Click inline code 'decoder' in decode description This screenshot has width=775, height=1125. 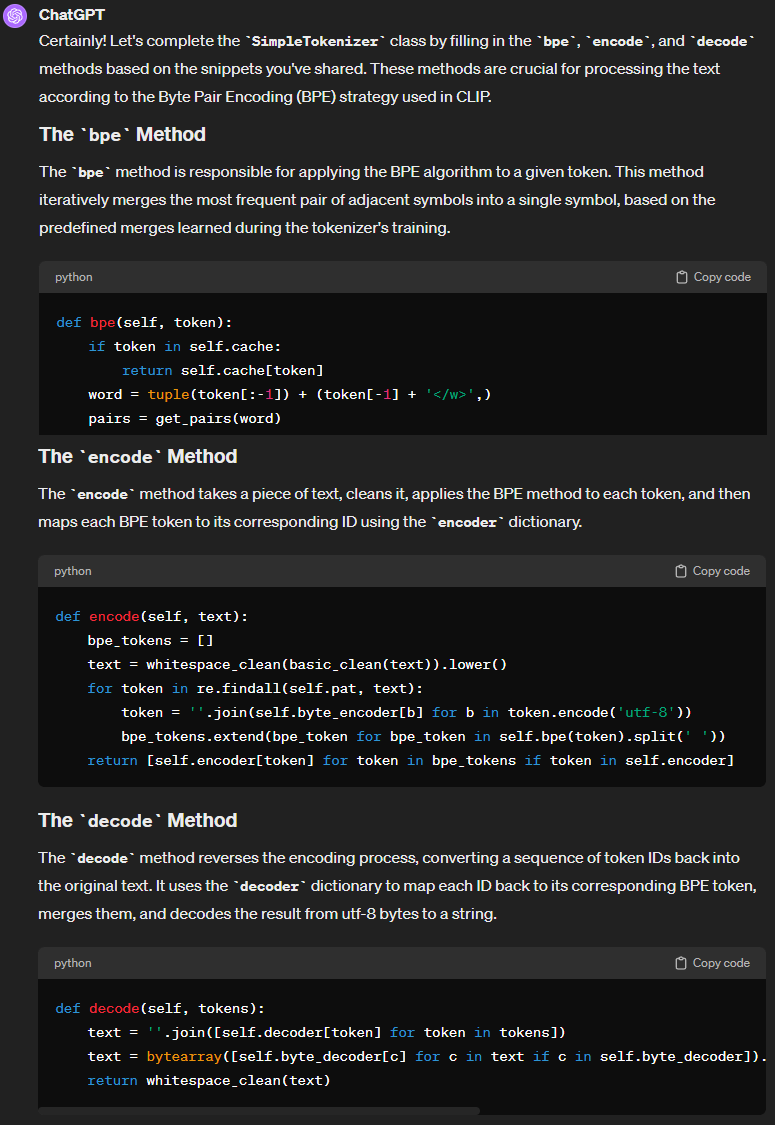269,887
